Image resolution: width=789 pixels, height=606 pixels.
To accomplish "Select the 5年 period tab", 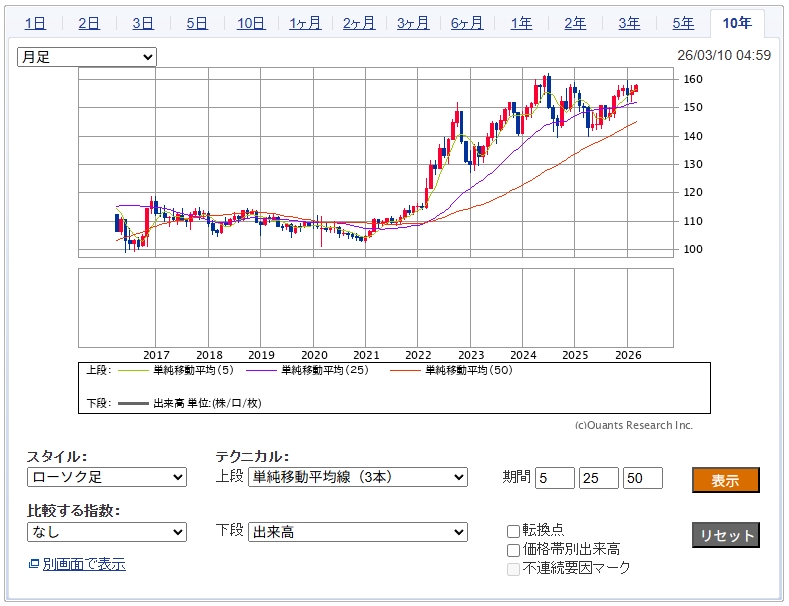I will point(683,23).
